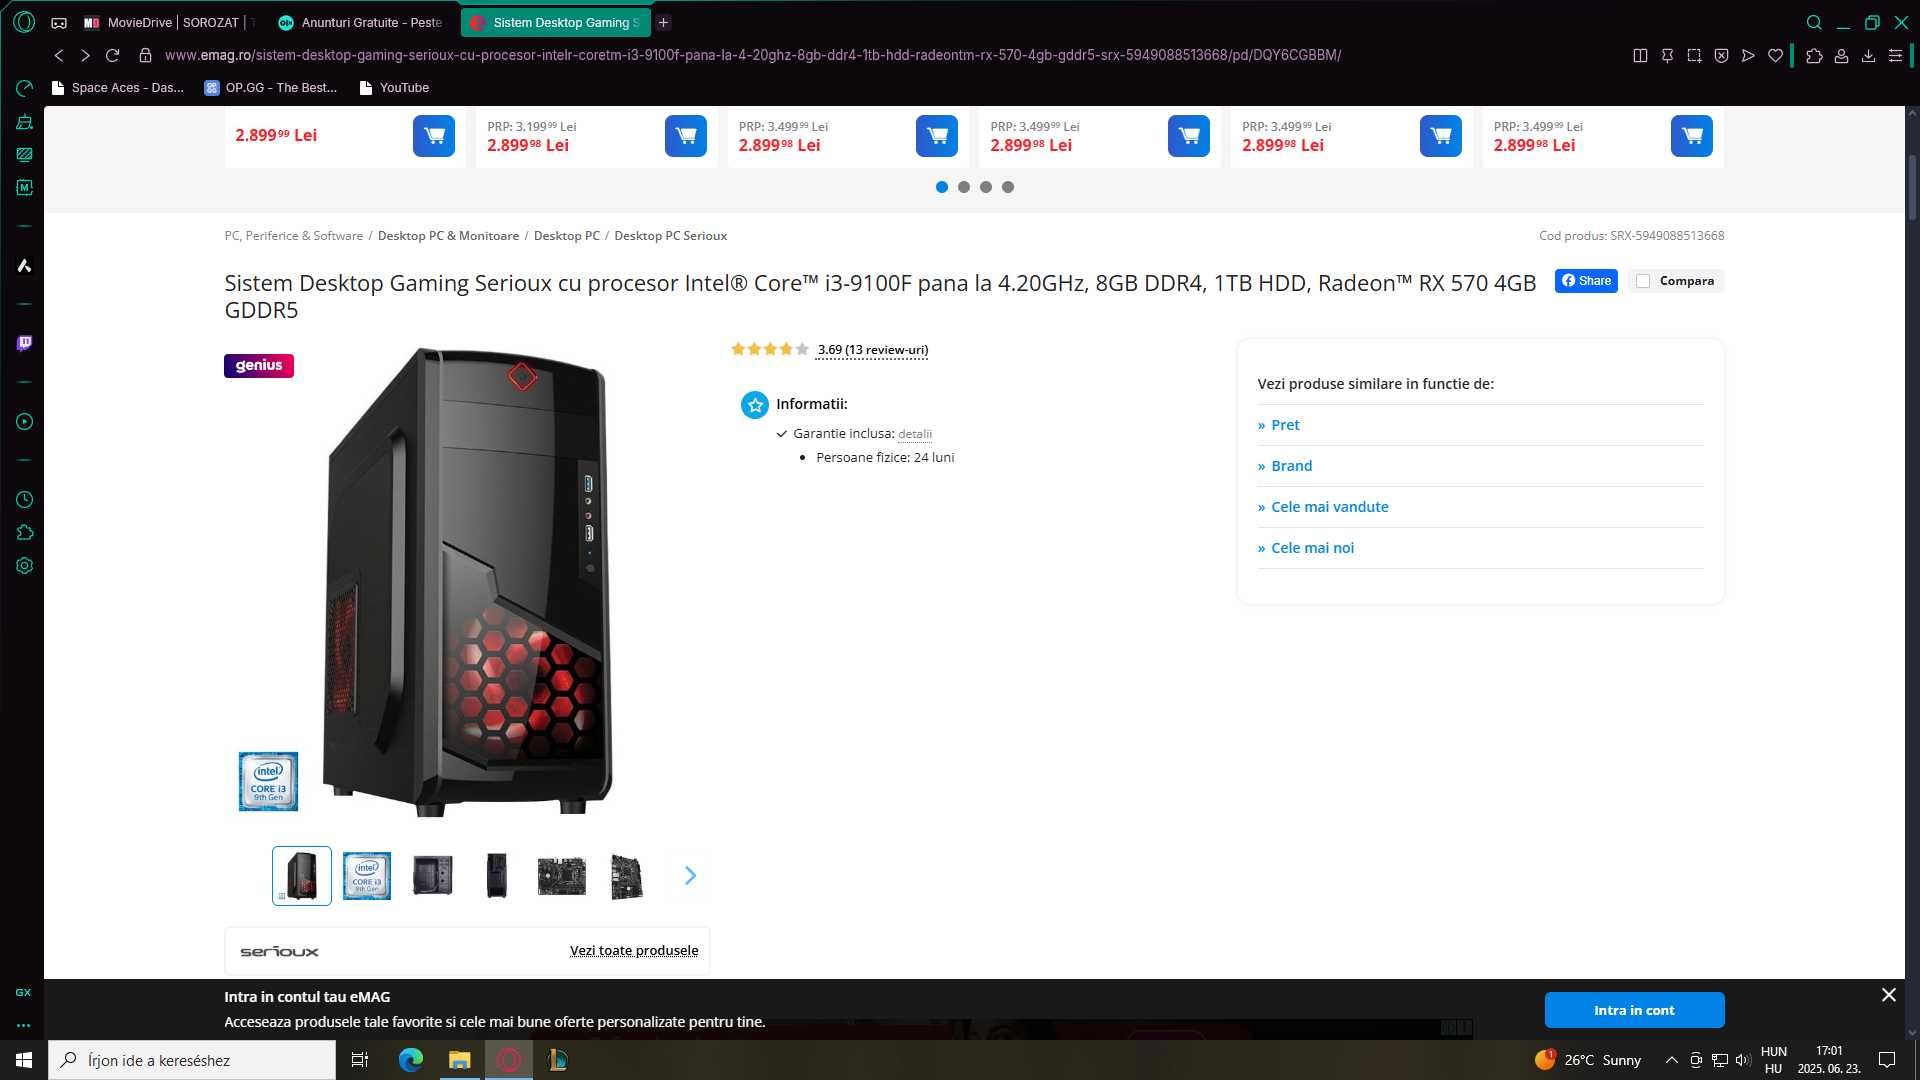The image size is (1920, 1080).
Task: Open the weather widget showing 26°C Sunny
Action: click(x=1588, y=1060)
